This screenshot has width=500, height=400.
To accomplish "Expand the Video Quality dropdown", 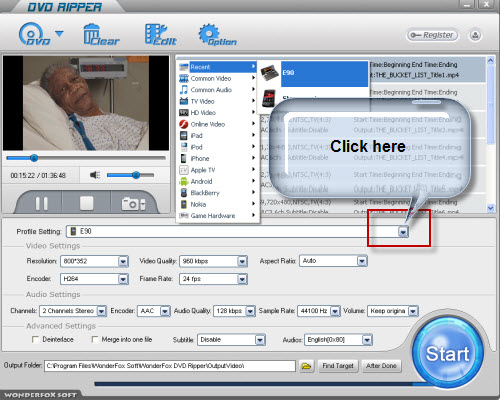I will [242, 261].
